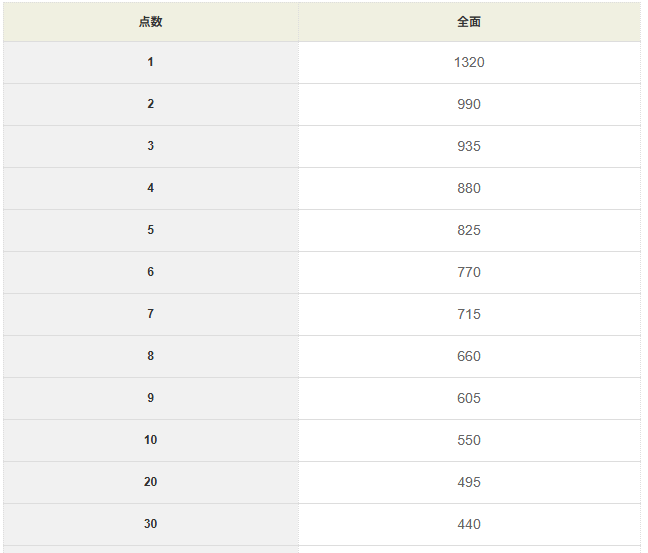This screenshot has height=553, width=648.
Task: Click the 点数 column header
Action: [x=150, y=22]
